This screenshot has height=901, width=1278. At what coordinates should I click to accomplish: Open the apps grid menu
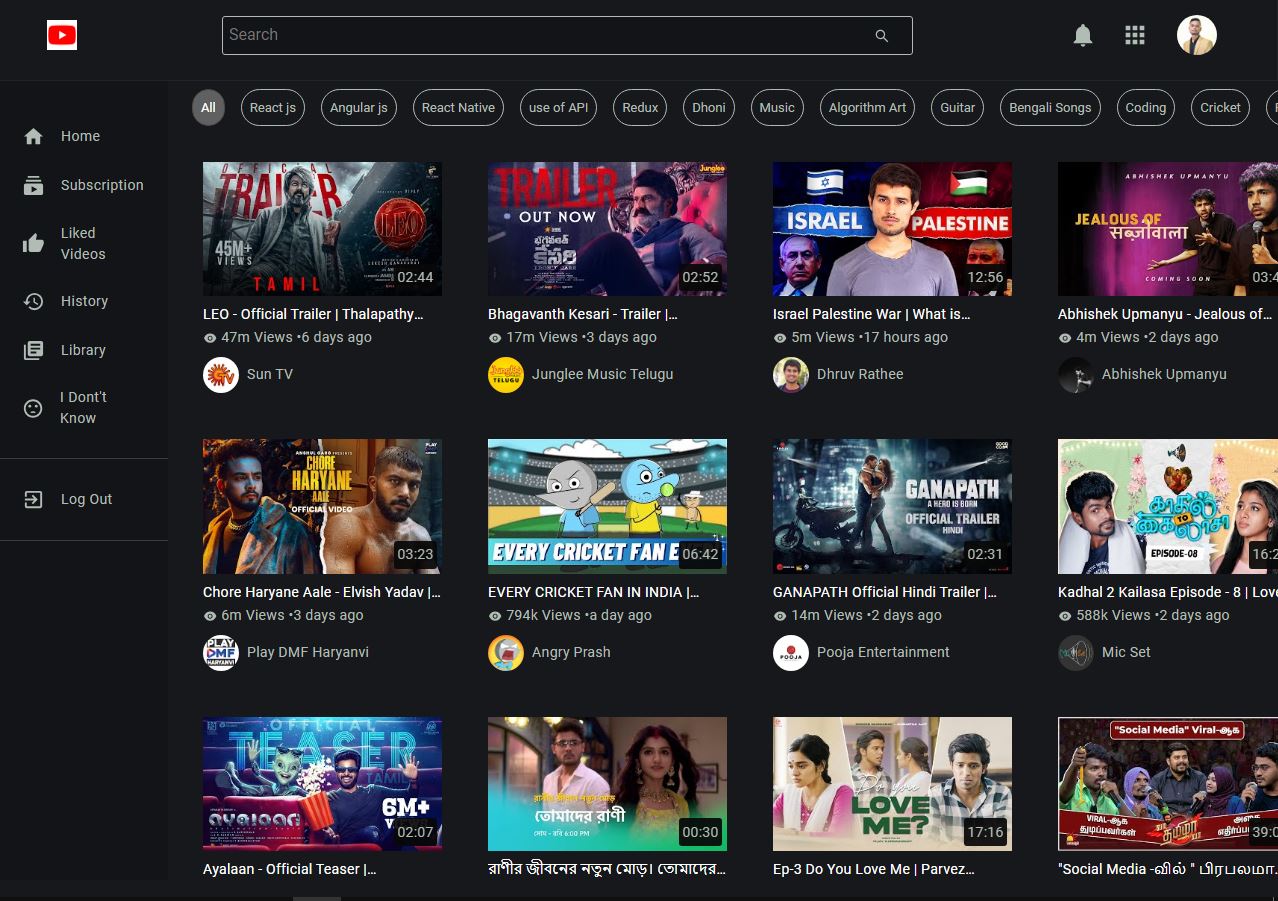(1134, 36)
